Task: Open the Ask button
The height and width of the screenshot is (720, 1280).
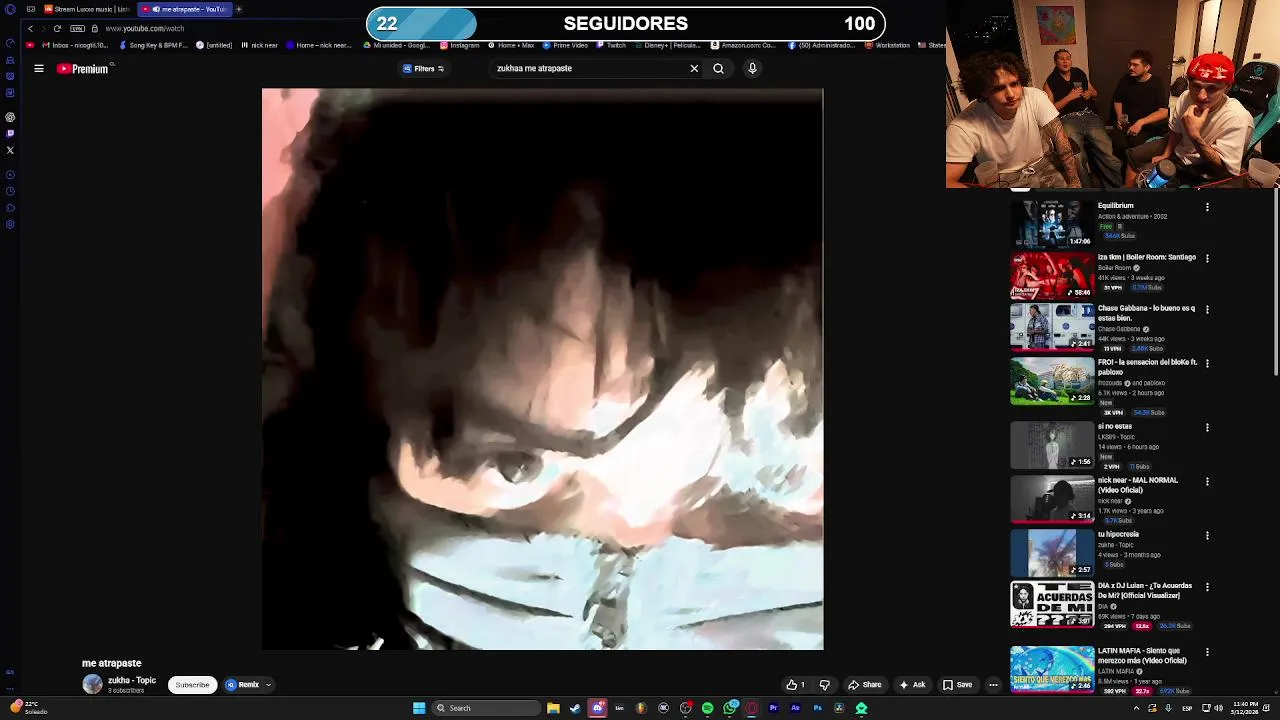Action: (912, 685)
